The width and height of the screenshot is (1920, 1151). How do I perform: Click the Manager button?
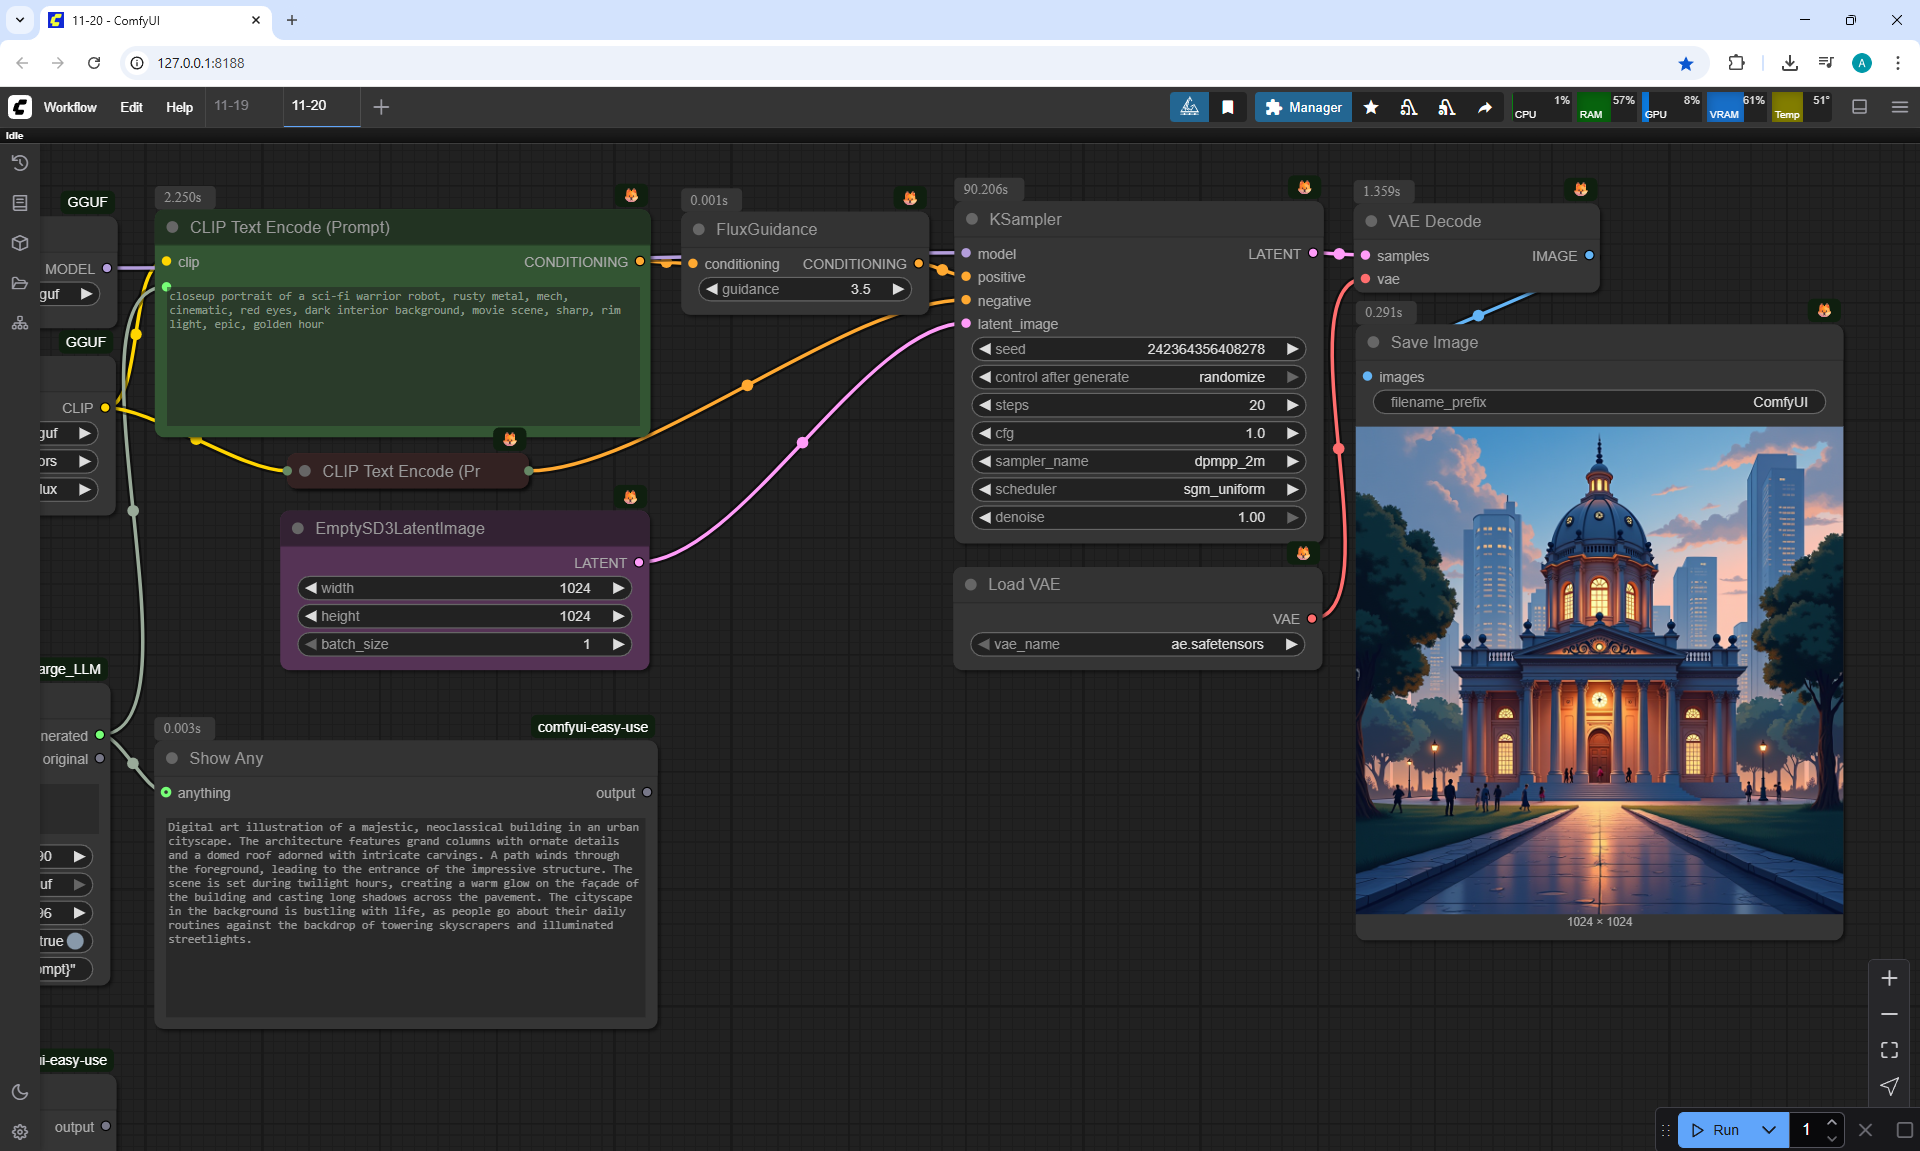[1303, 107]
